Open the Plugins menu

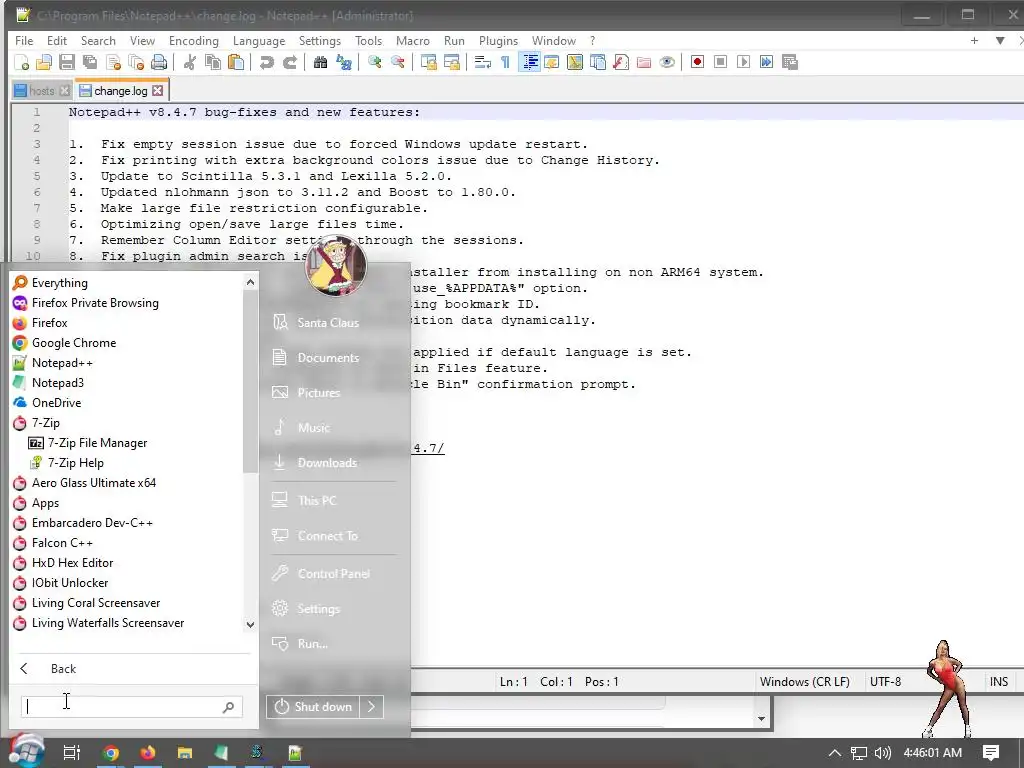tap(498, 40)
